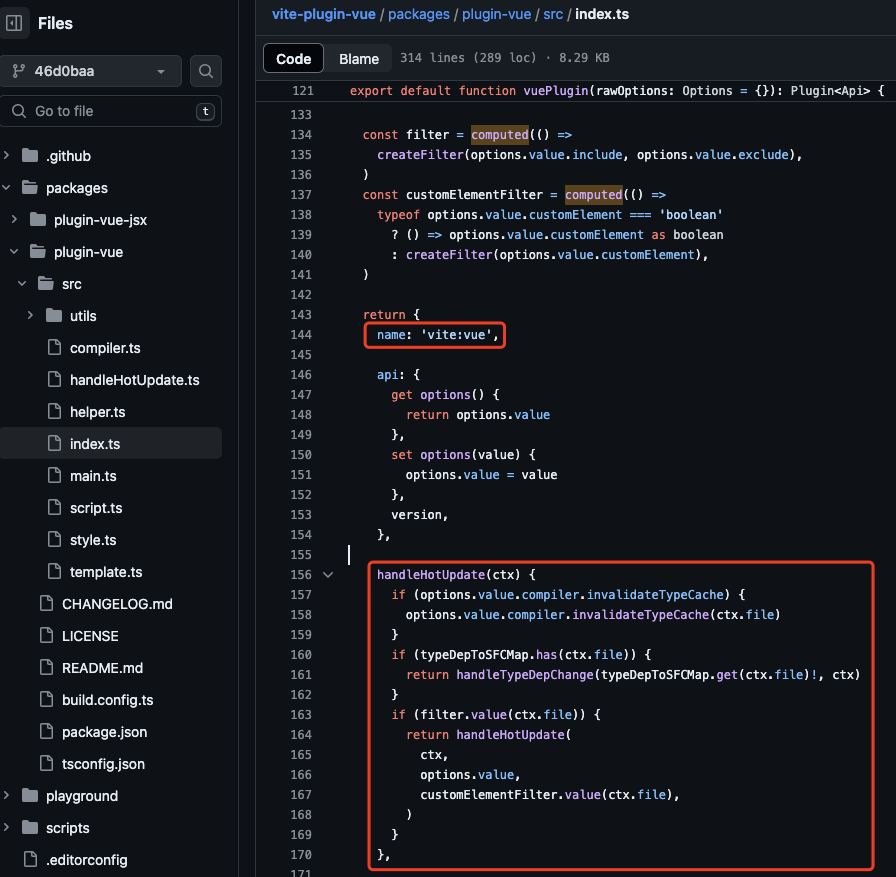
Task: Open LICENSE in file tree
Action: click(90, 636)
